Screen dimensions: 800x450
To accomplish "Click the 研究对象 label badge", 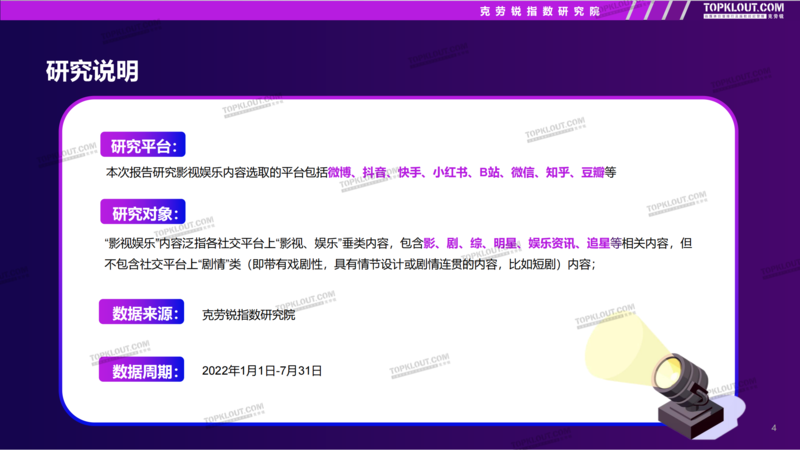I will 143,212.
